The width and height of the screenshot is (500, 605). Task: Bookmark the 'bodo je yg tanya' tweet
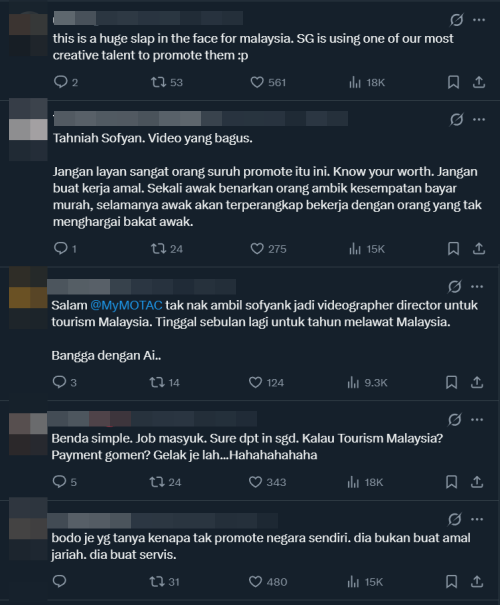tap(451, 581)
